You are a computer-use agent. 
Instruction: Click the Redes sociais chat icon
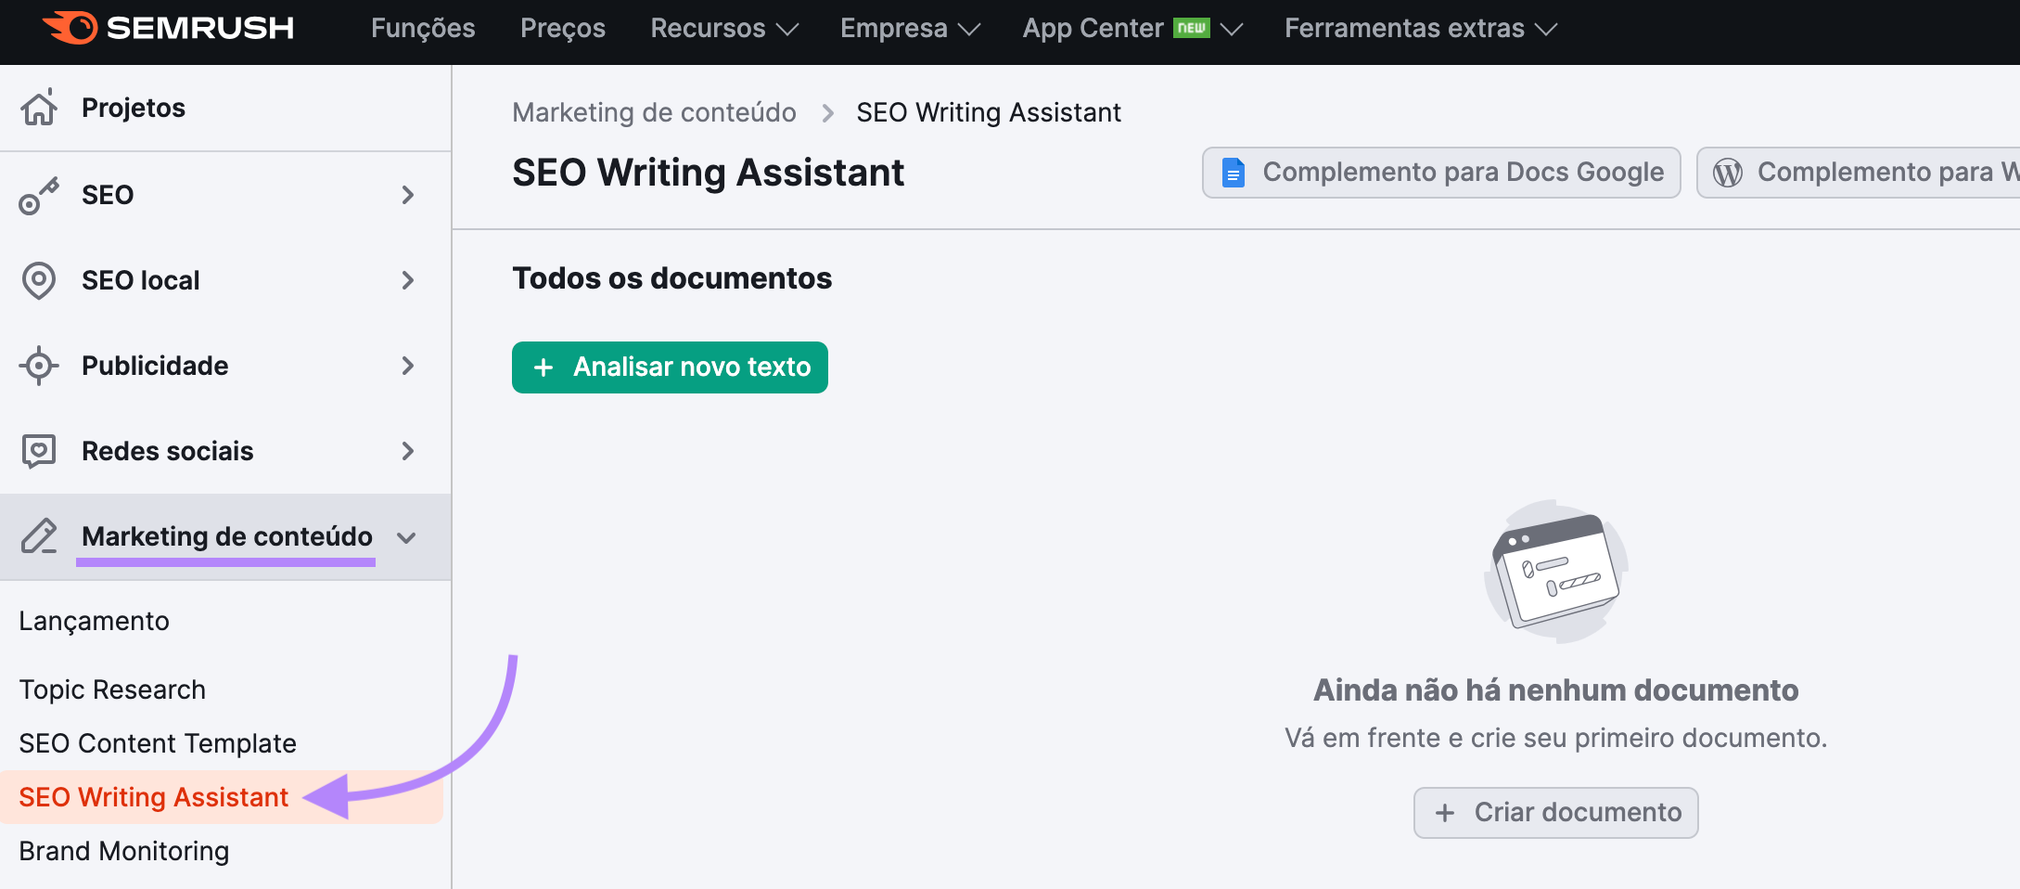point(39,452)
